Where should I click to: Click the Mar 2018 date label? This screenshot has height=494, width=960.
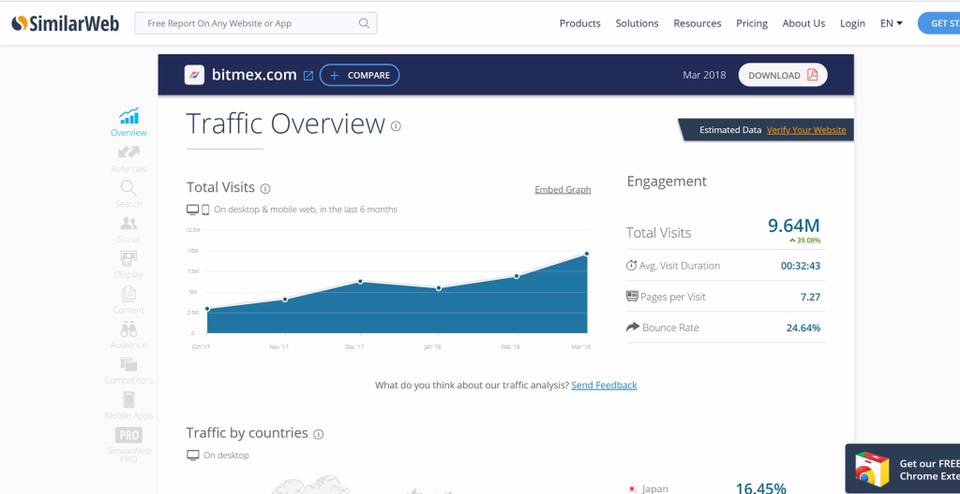point(704,75)
